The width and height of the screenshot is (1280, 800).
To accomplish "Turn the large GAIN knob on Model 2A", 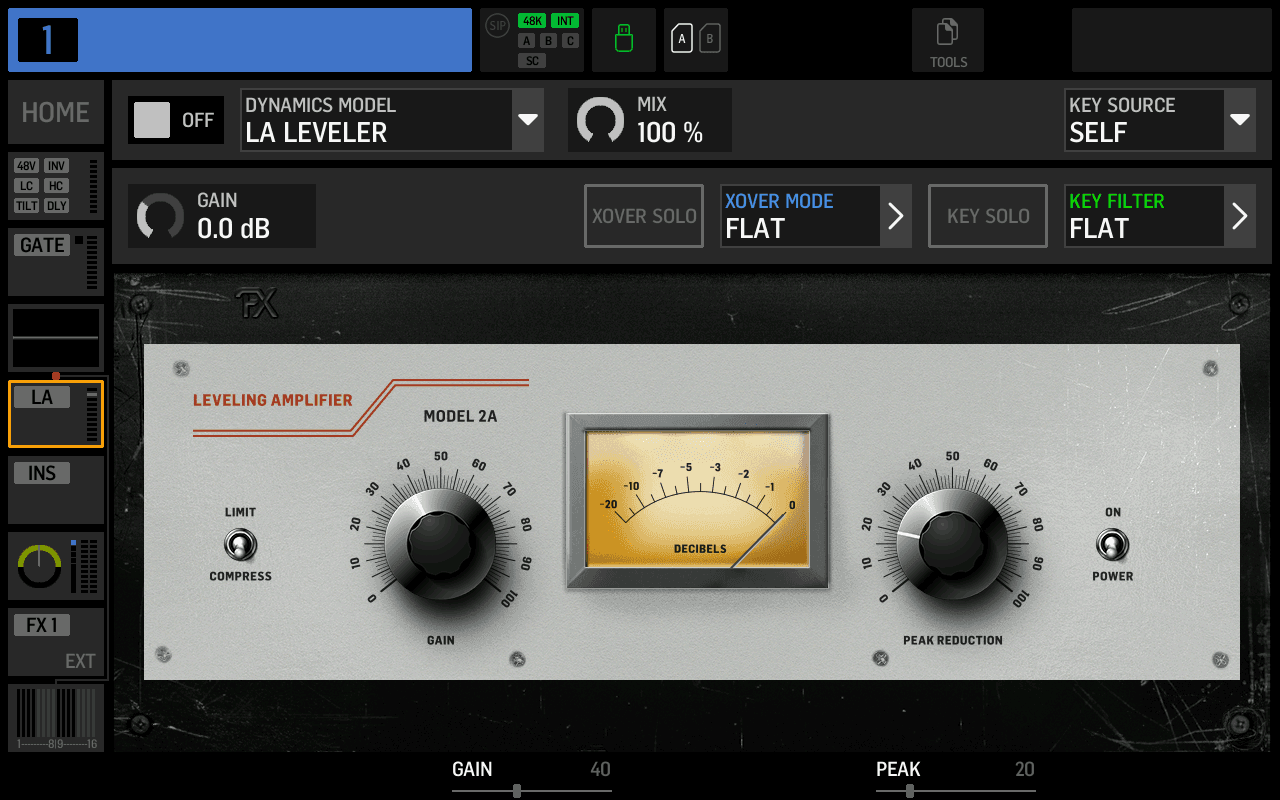I will coord(440,545).
